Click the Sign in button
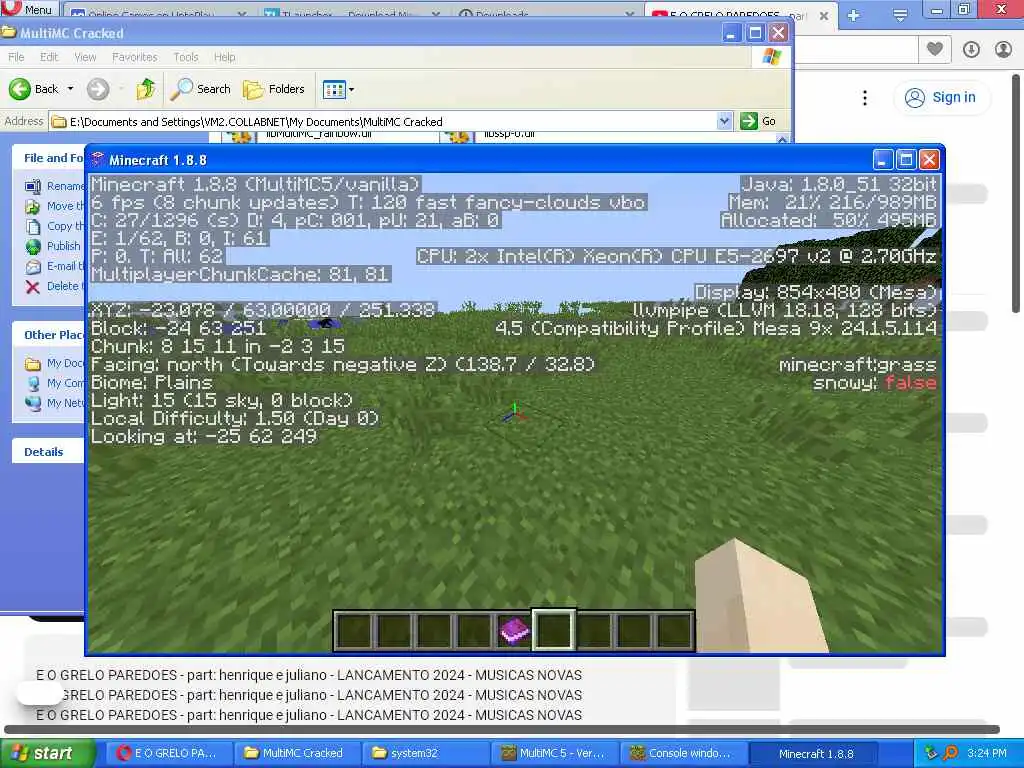Screen dimensions: 1024x768 point(940,97)
